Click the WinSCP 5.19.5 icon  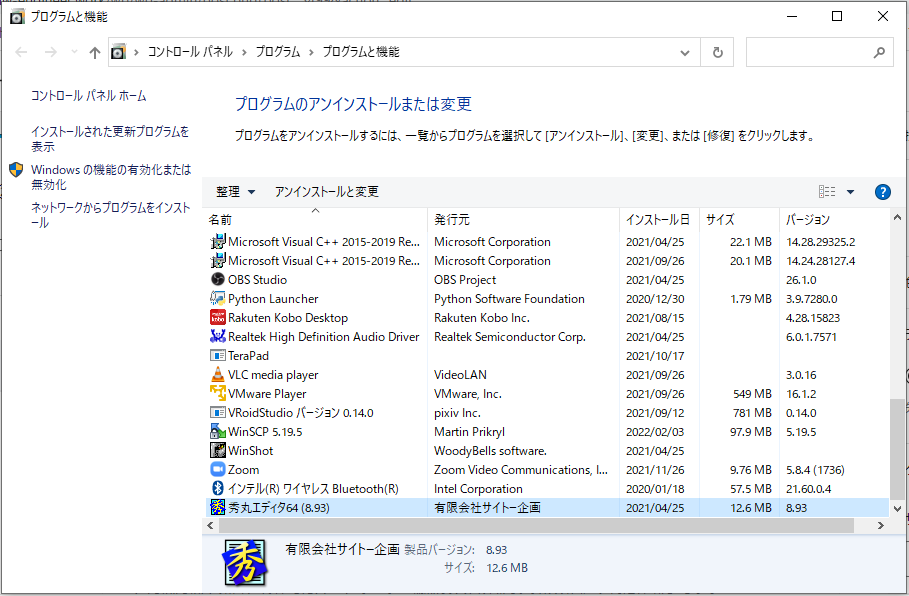(x=217, y=431)
